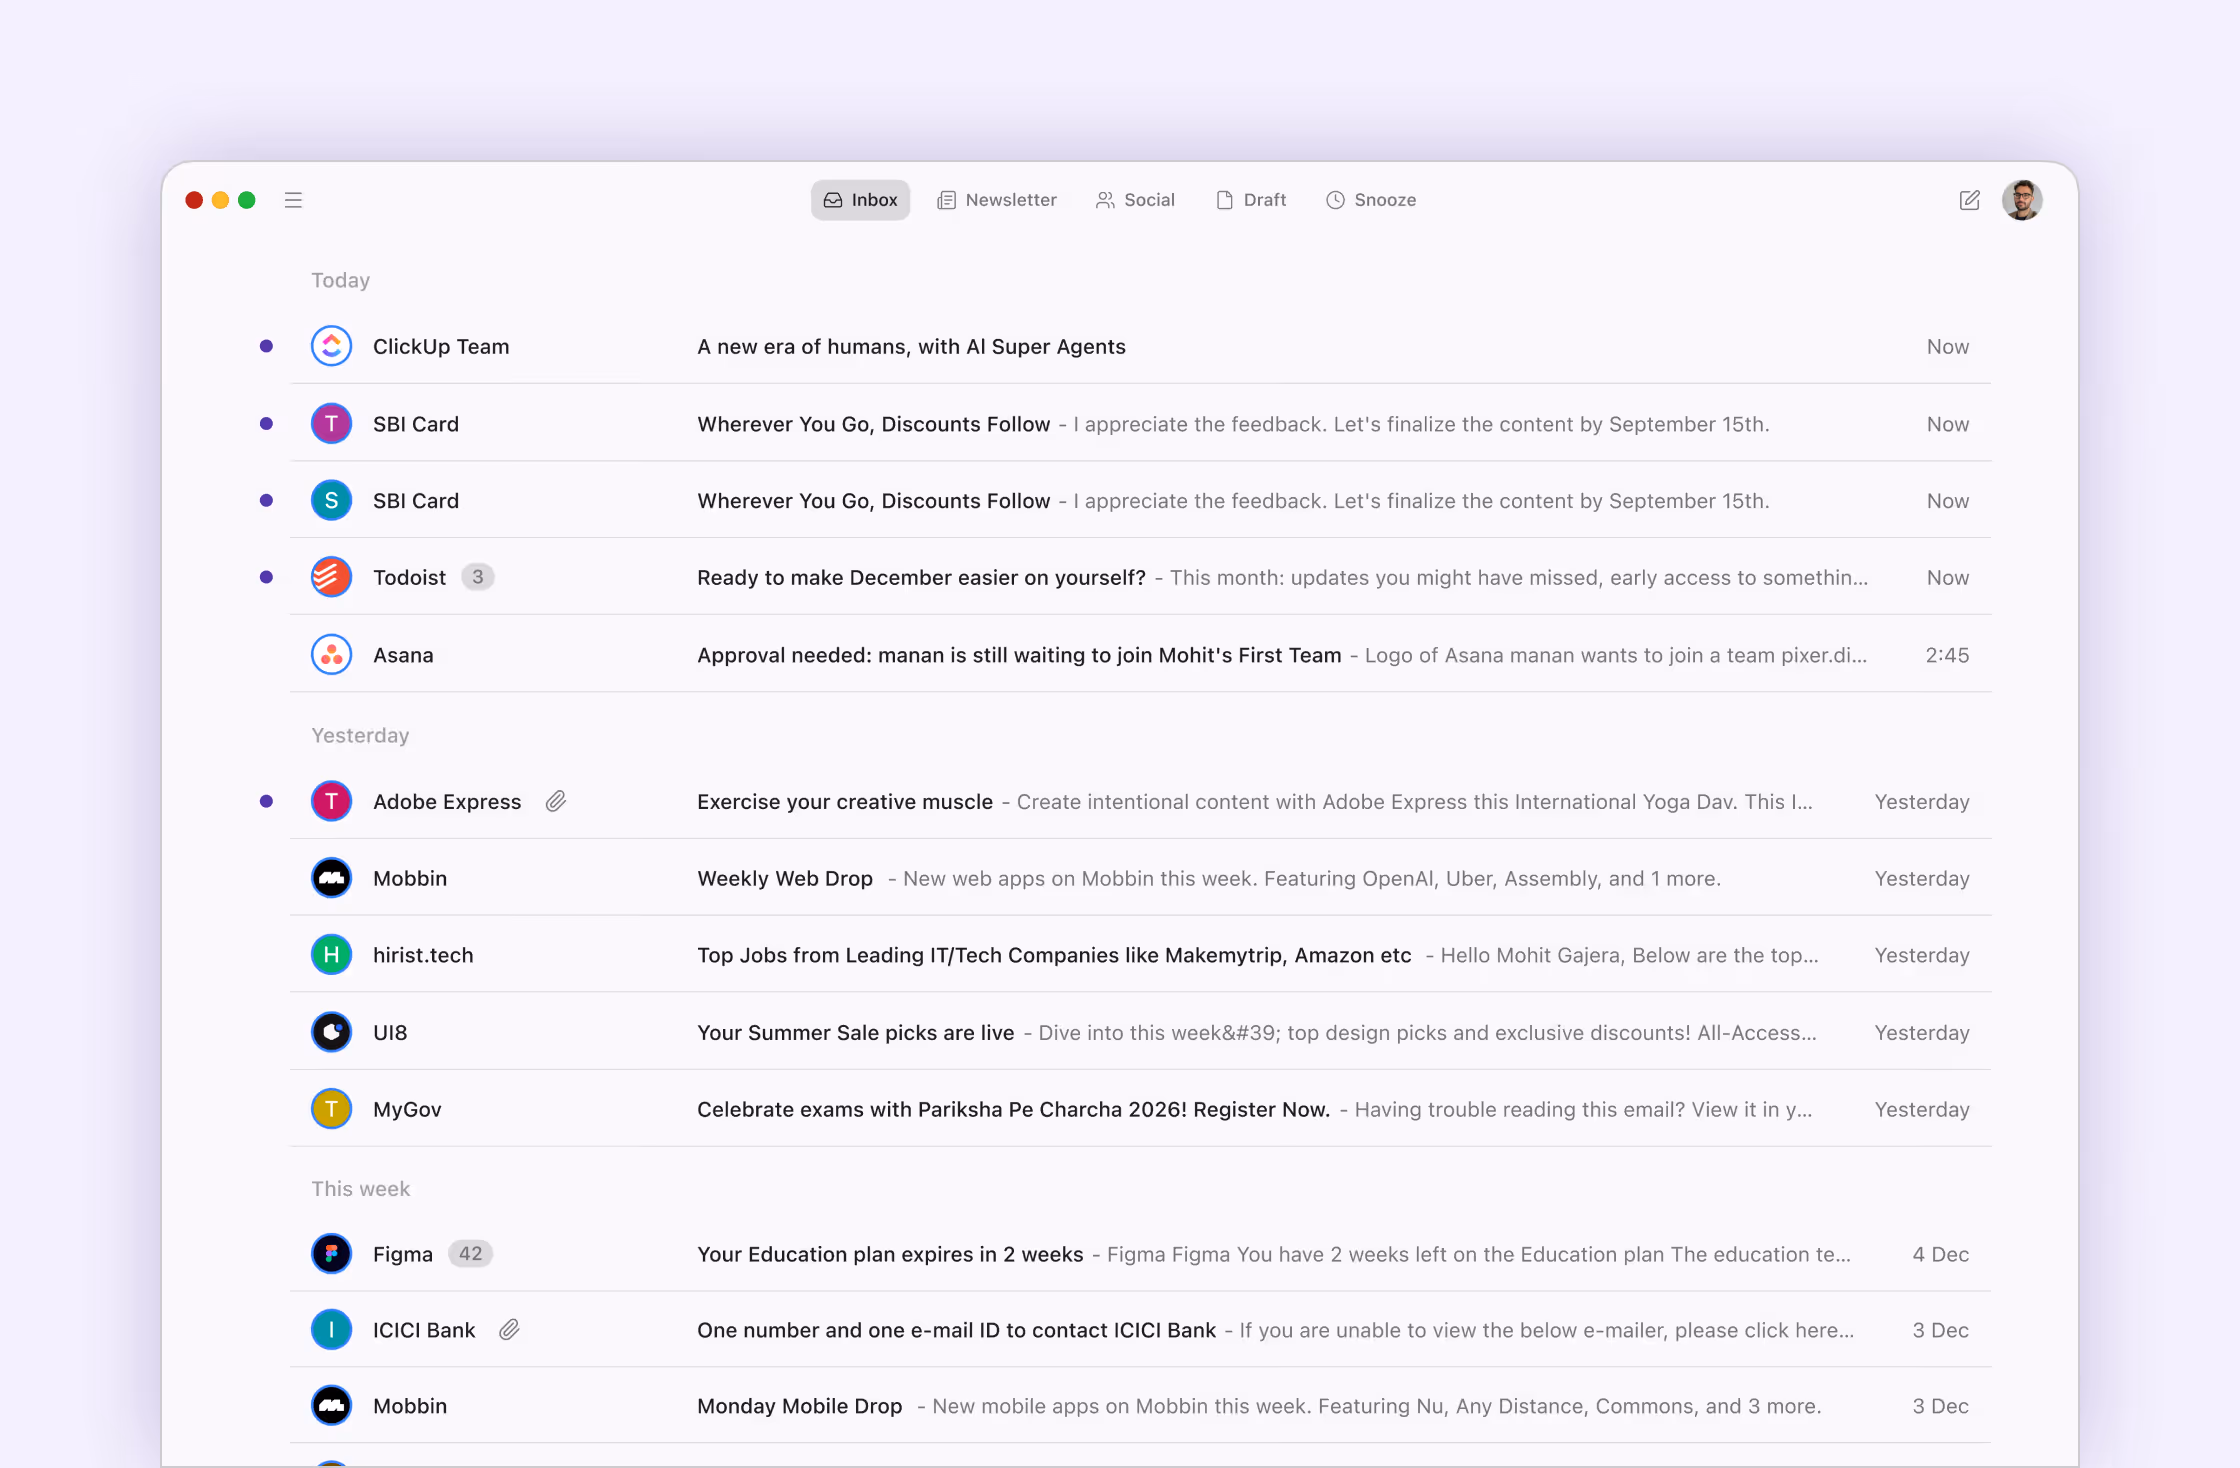Toggle unread dot on first SBI Card email
The image size is (2240, 1468).
pos(266,424)
